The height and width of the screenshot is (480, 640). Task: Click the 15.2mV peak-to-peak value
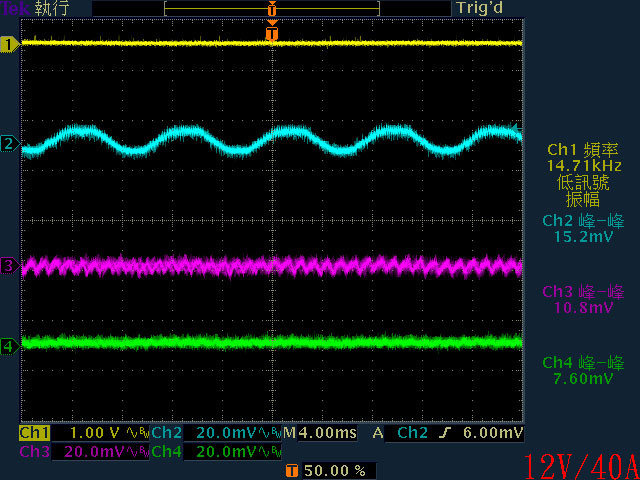583,236
